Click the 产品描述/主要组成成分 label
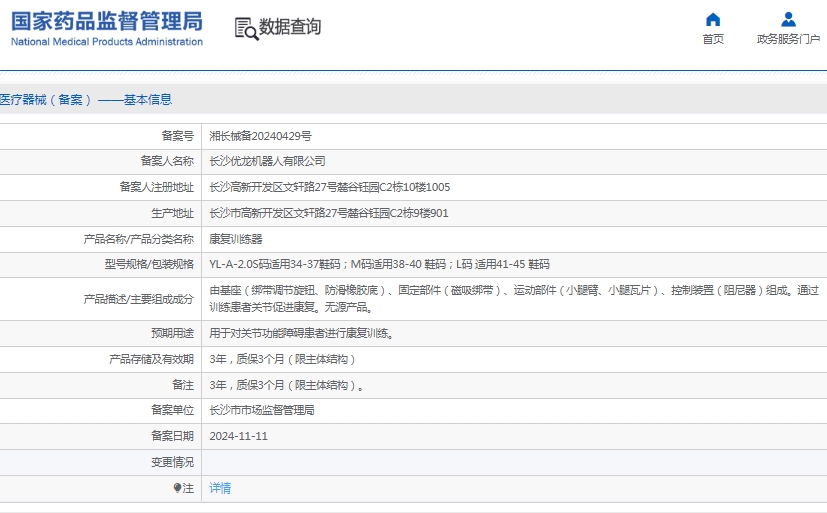 tap(139, 299)
